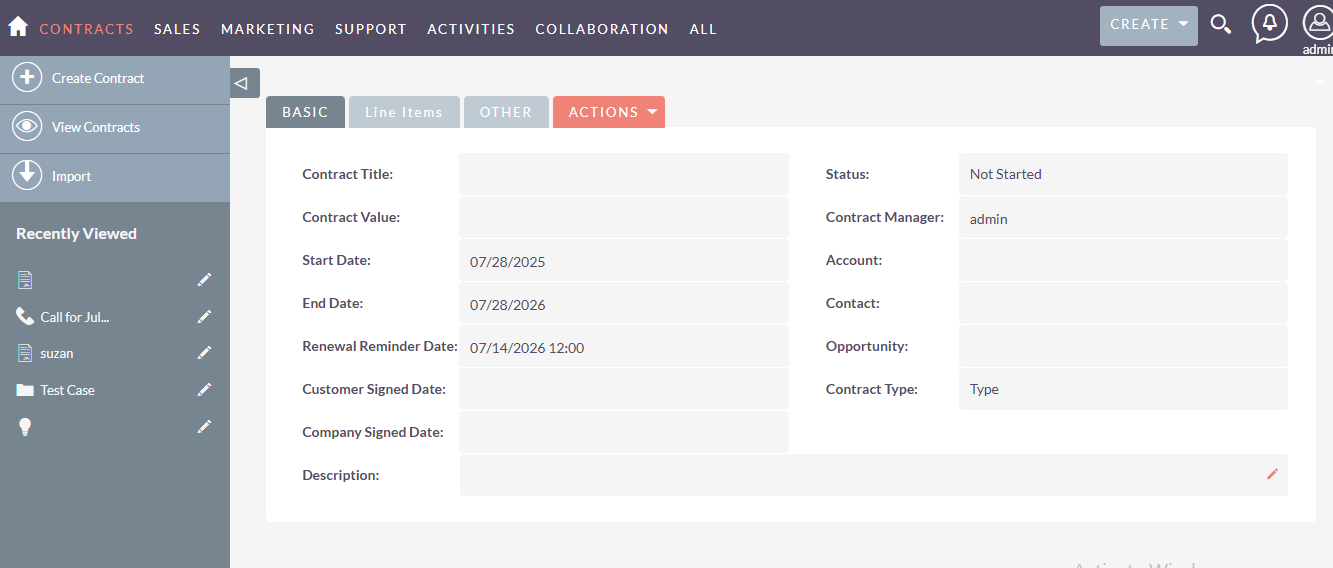
Task: Collapse the sidebar with arrow toggle
Action: (x=241, y=84)
